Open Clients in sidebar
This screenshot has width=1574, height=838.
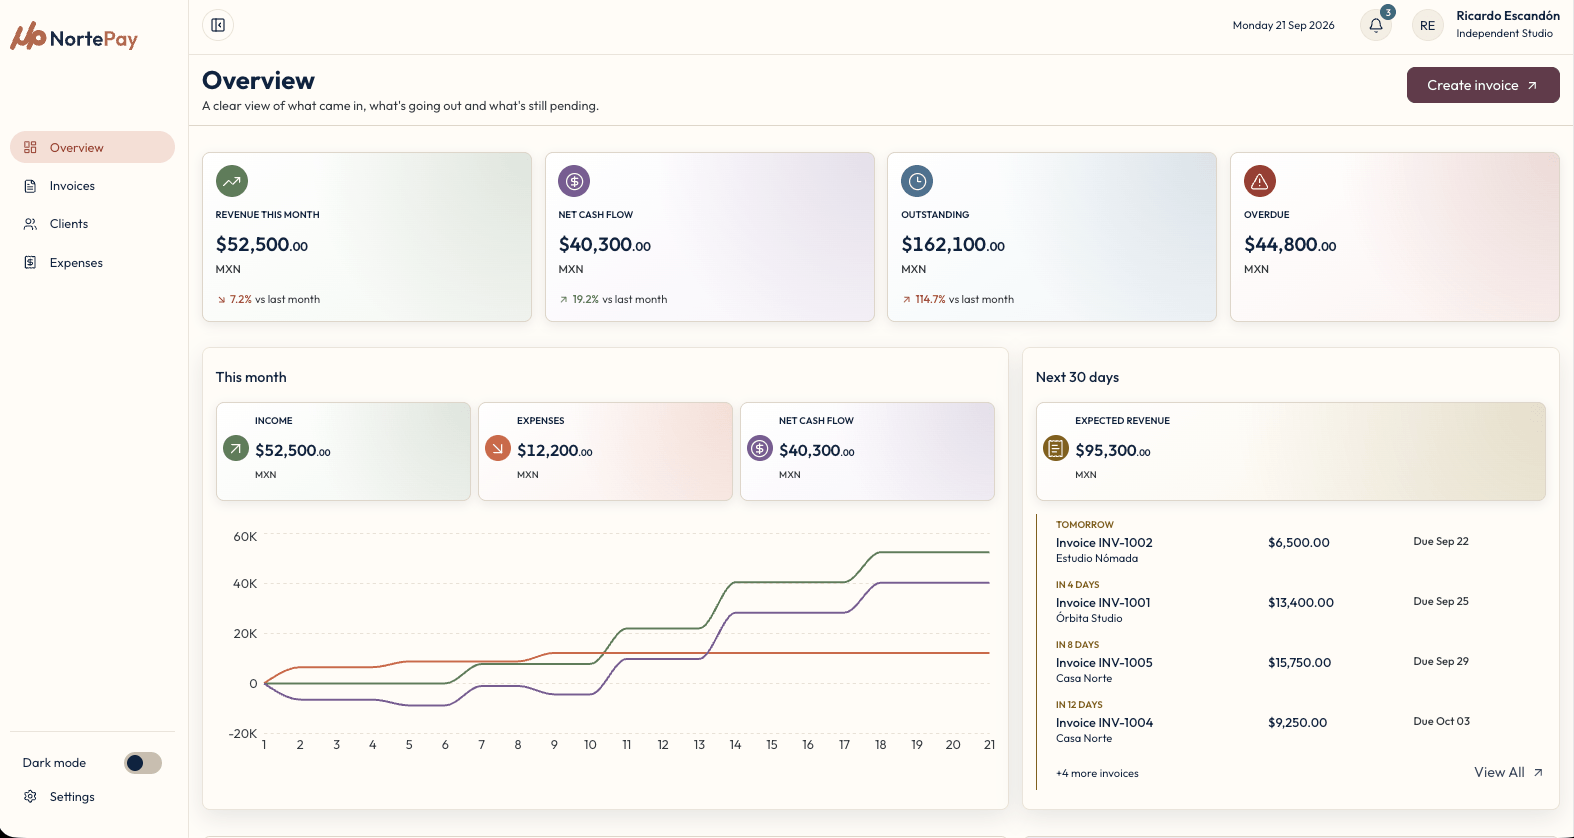pyautogui.click(x=92, y=224)
